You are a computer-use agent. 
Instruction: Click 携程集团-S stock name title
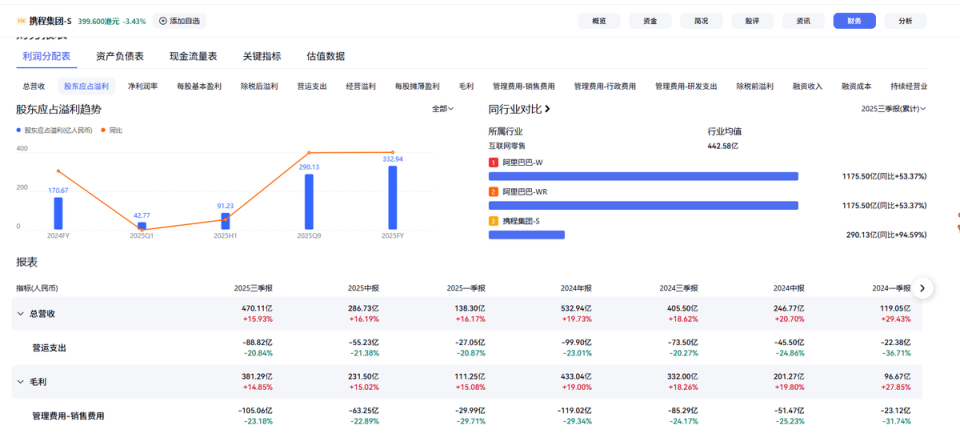(50, 21)
